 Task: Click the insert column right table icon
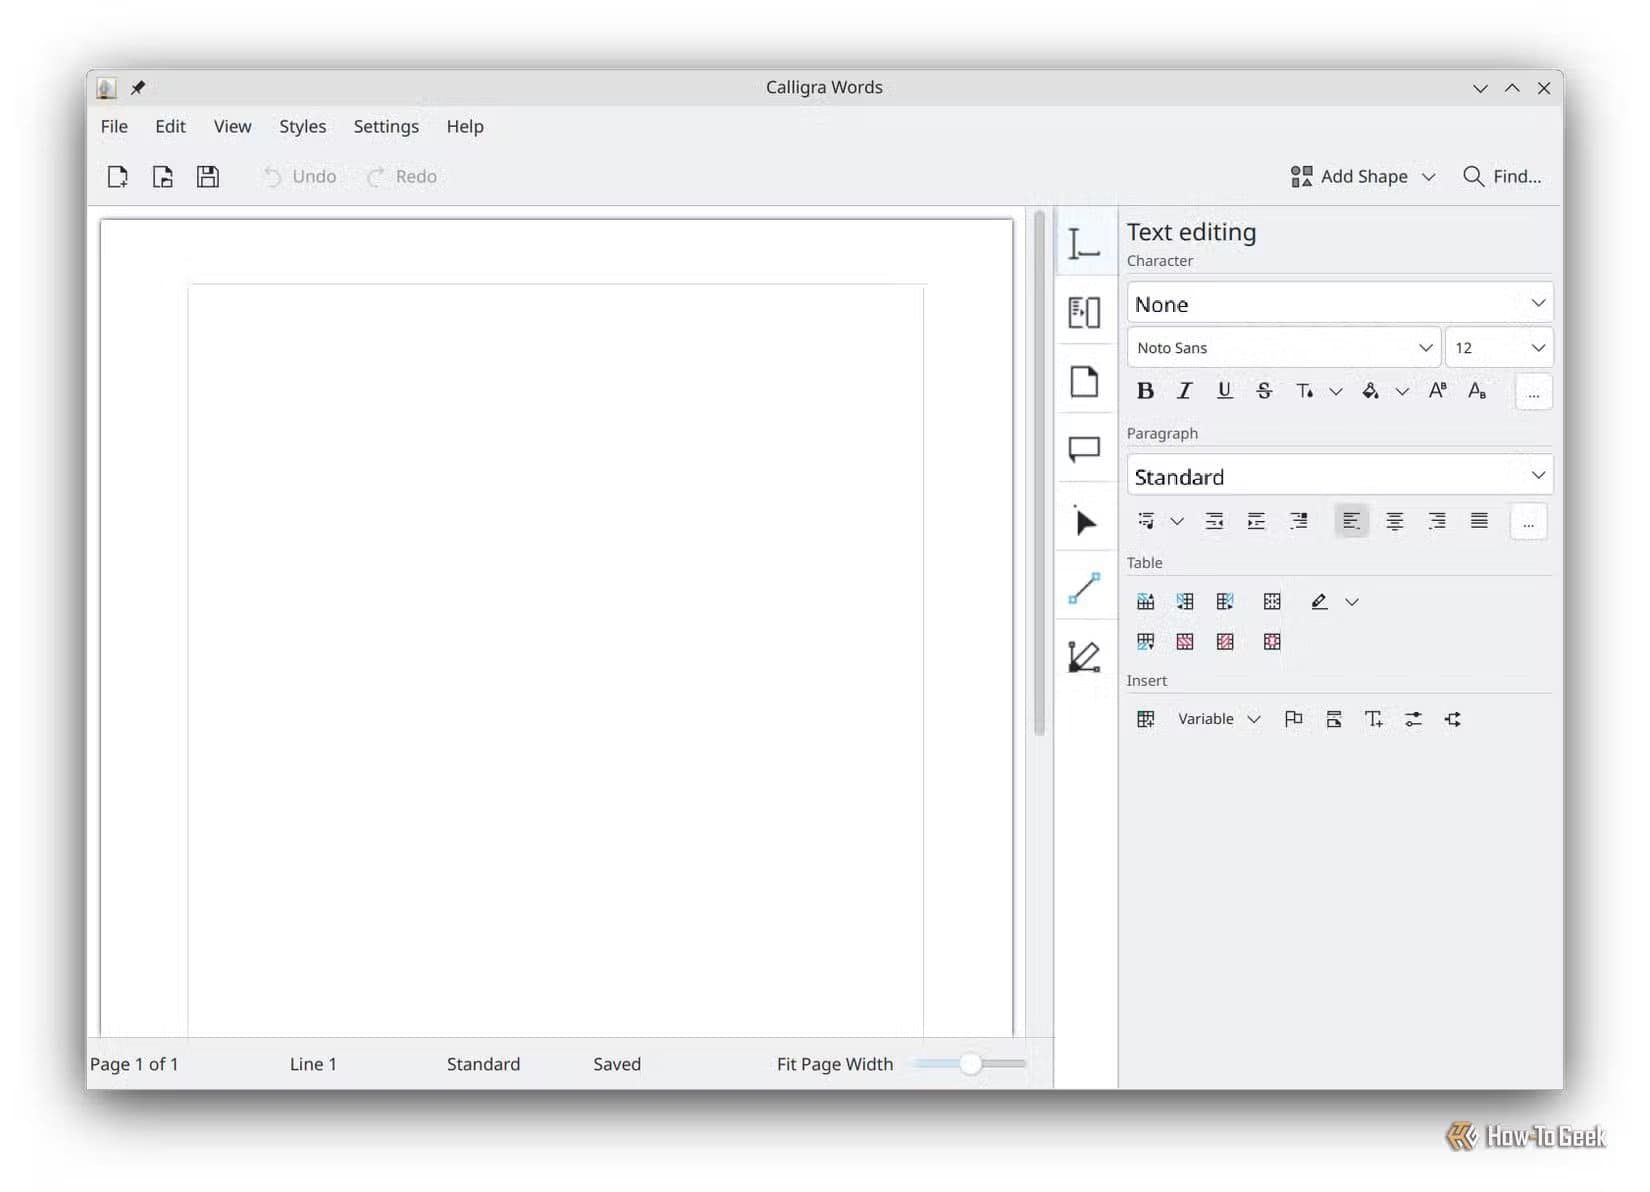click(1225, 602)
